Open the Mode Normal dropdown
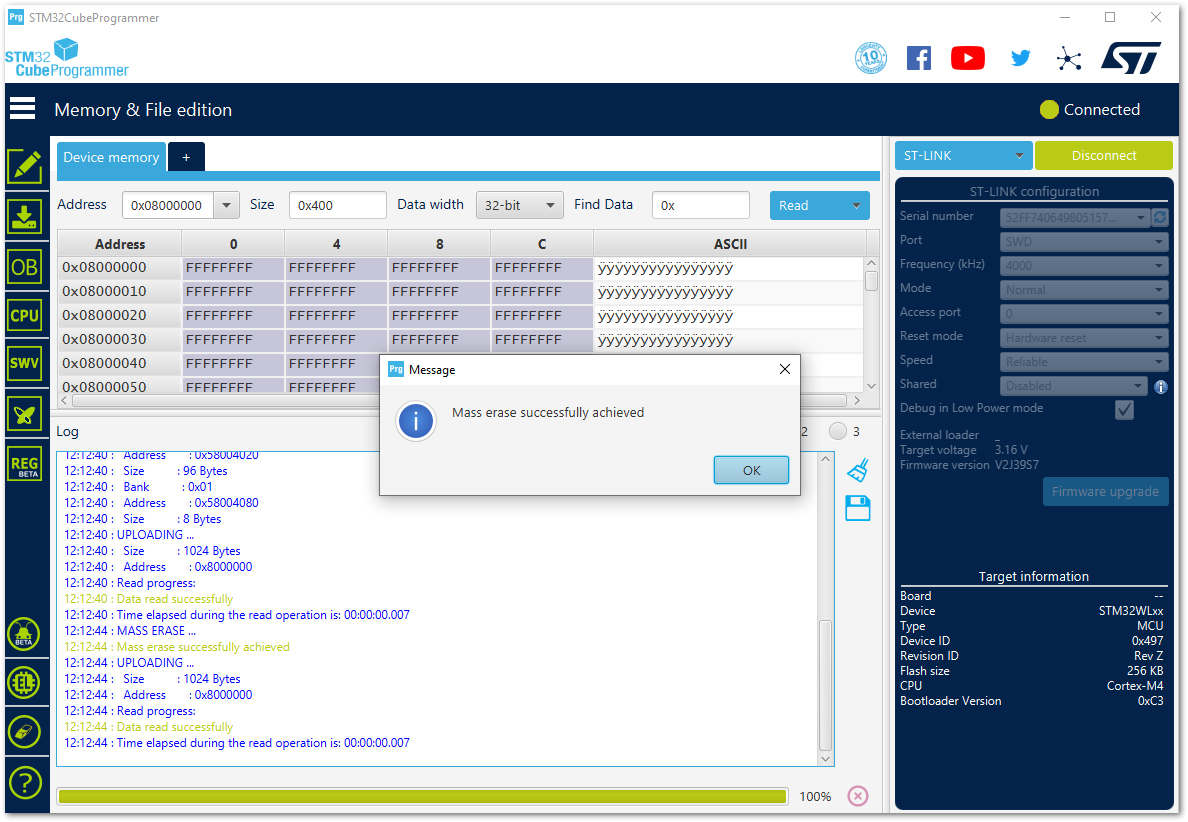Image resolution: width=1188 pixels, height=822 pixels. click(x=1084, y=289)
